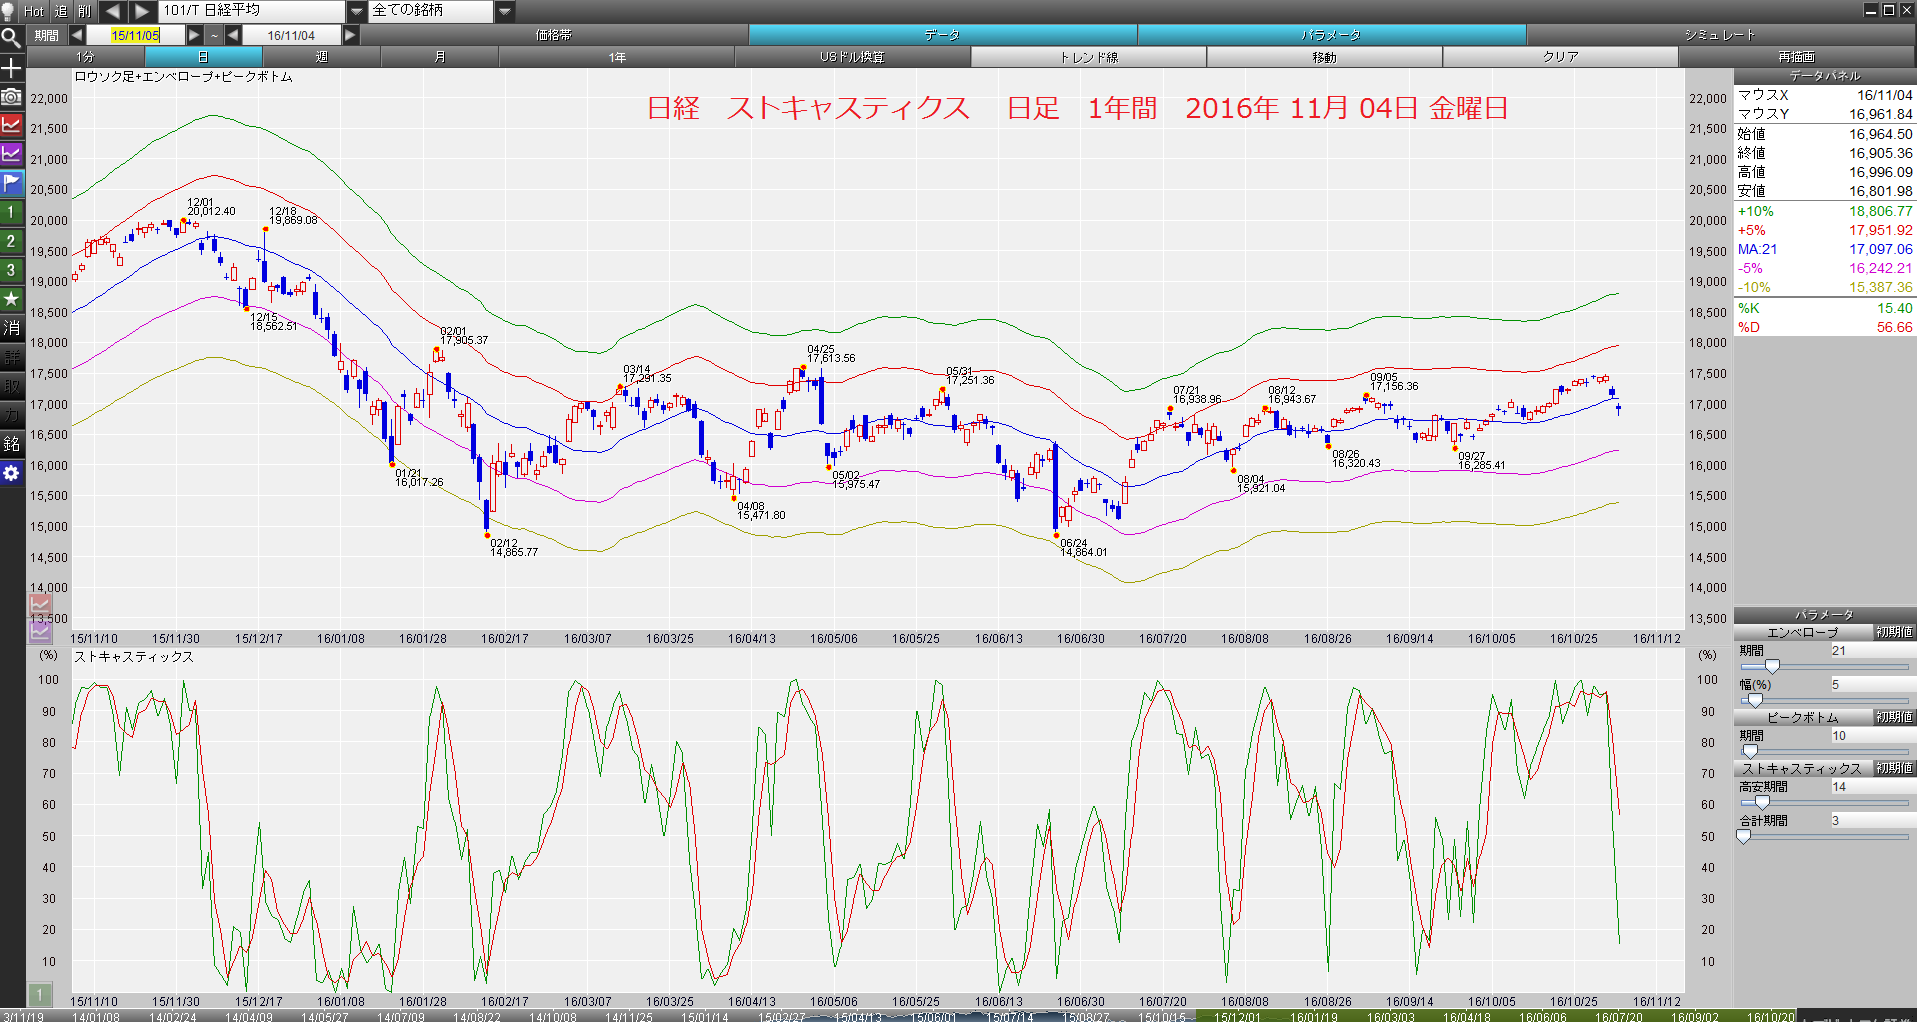Click the purple chart icon in sidebar
1917x1022 pixels.
[x=11, y=154]
